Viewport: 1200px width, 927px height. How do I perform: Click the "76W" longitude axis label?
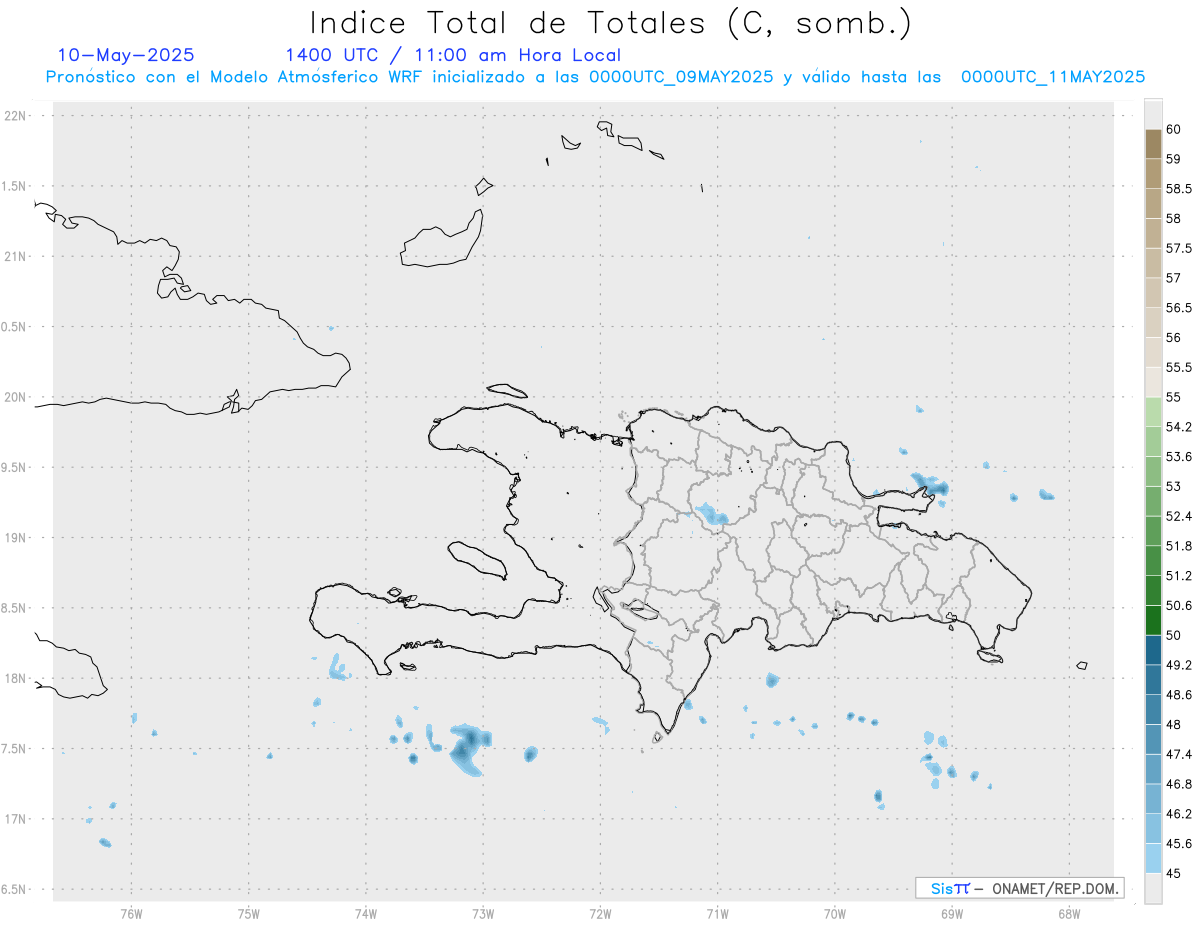[131, 914]
